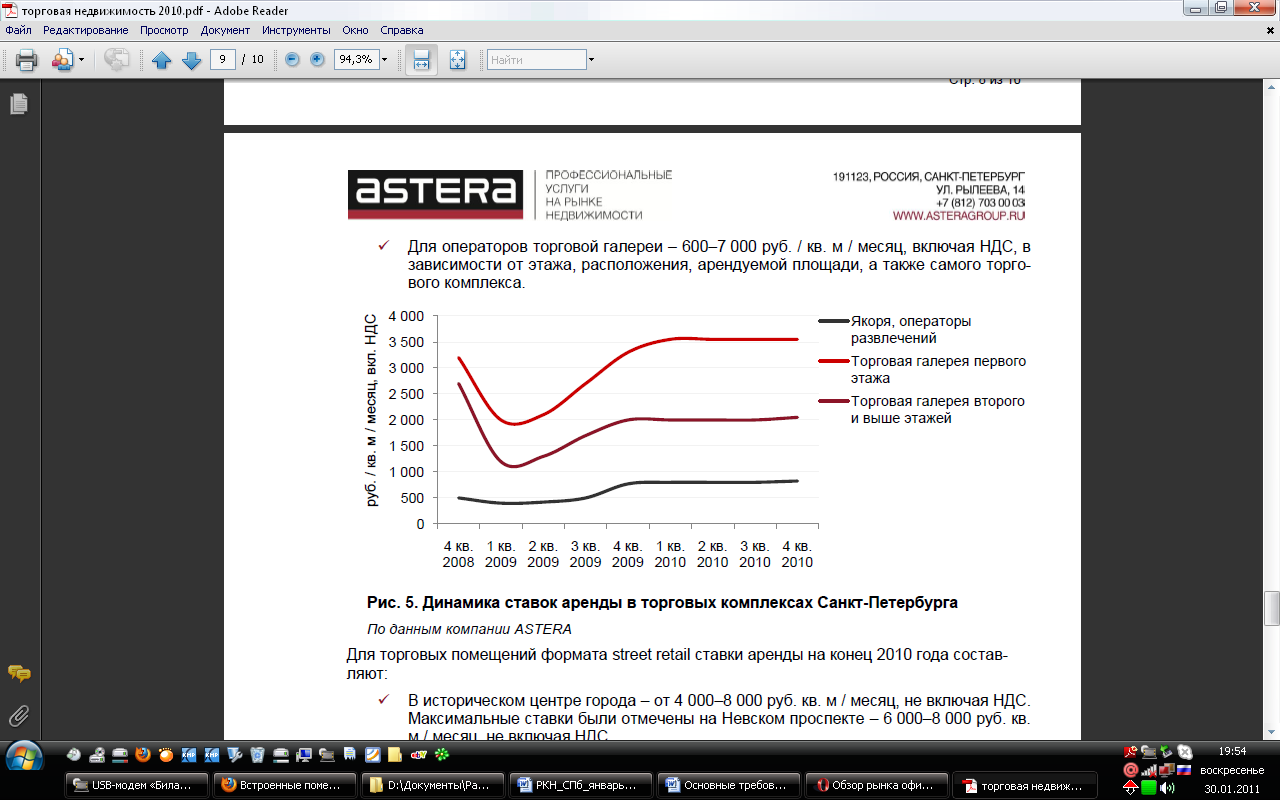Open the Справка menu
1280x800 pixels.
pyautogui.click(x=402, y=30)
